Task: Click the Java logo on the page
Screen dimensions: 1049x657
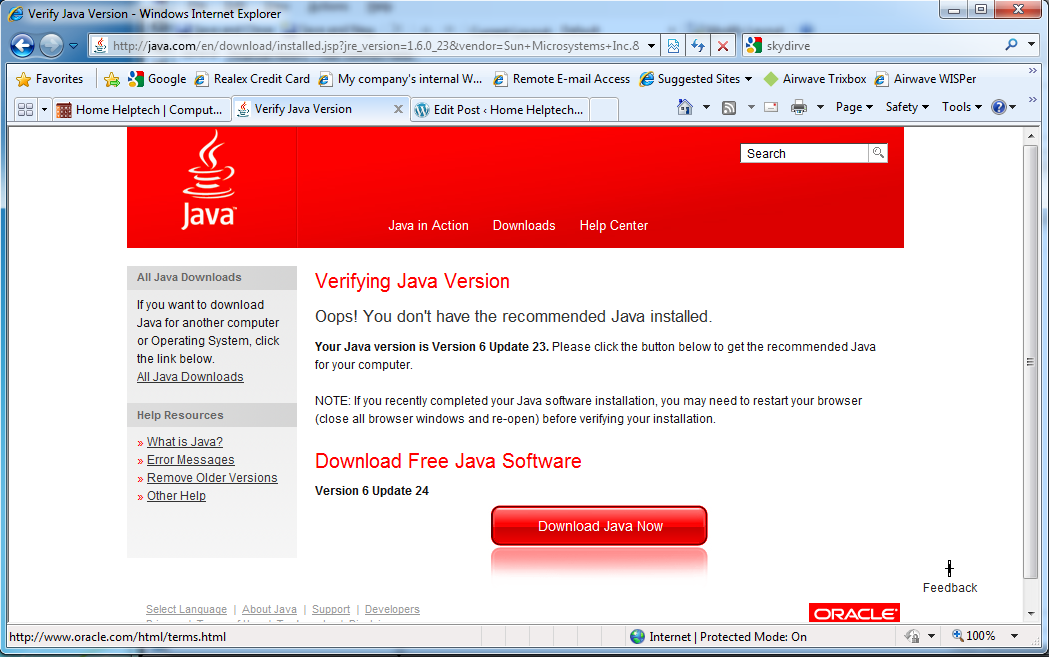Action: pyautogui.click(x=209, y=180)
